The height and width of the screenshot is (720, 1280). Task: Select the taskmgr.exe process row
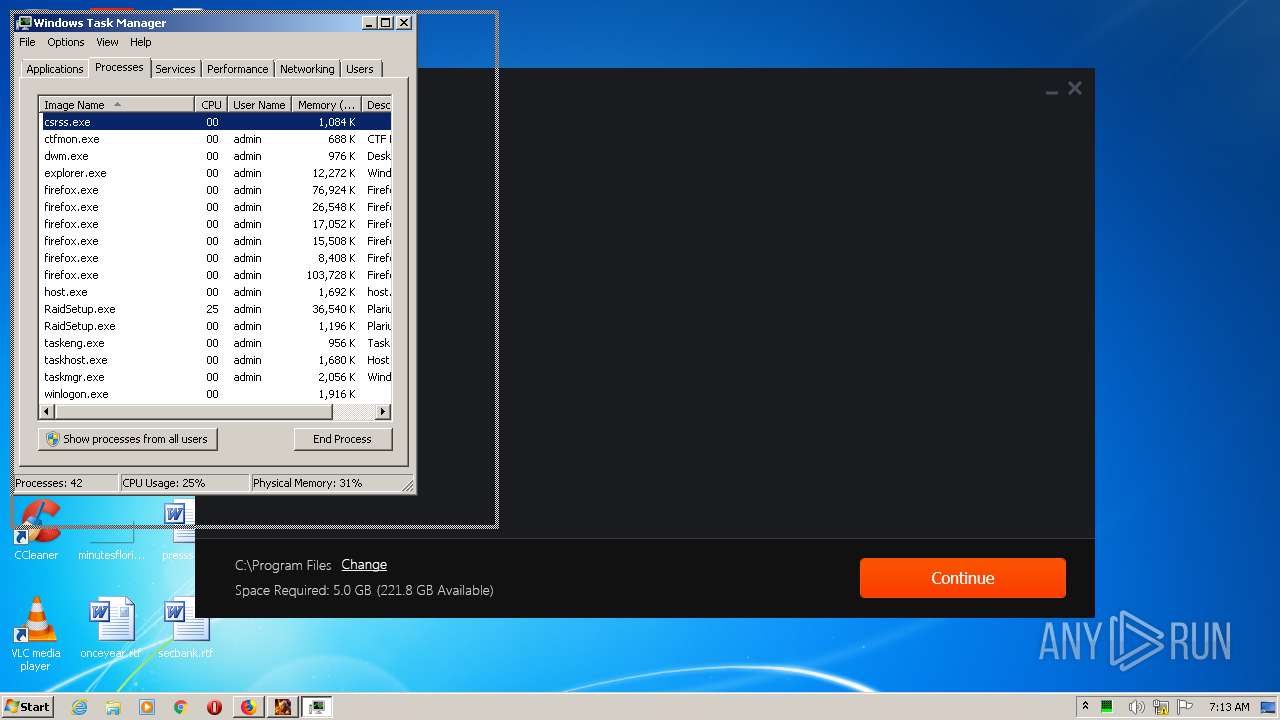215,377
